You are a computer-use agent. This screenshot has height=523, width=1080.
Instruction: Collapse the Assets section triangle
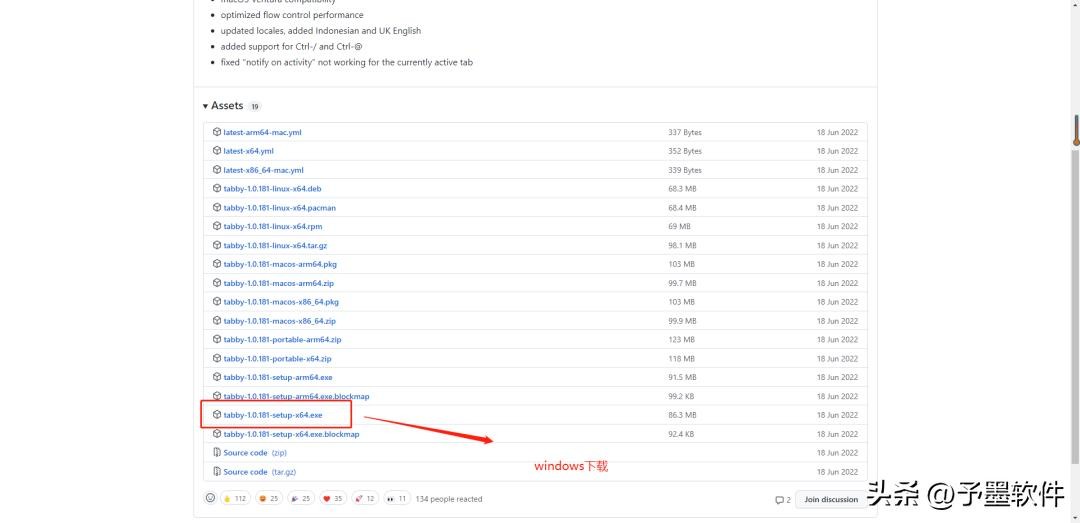[x=205, y=106]
